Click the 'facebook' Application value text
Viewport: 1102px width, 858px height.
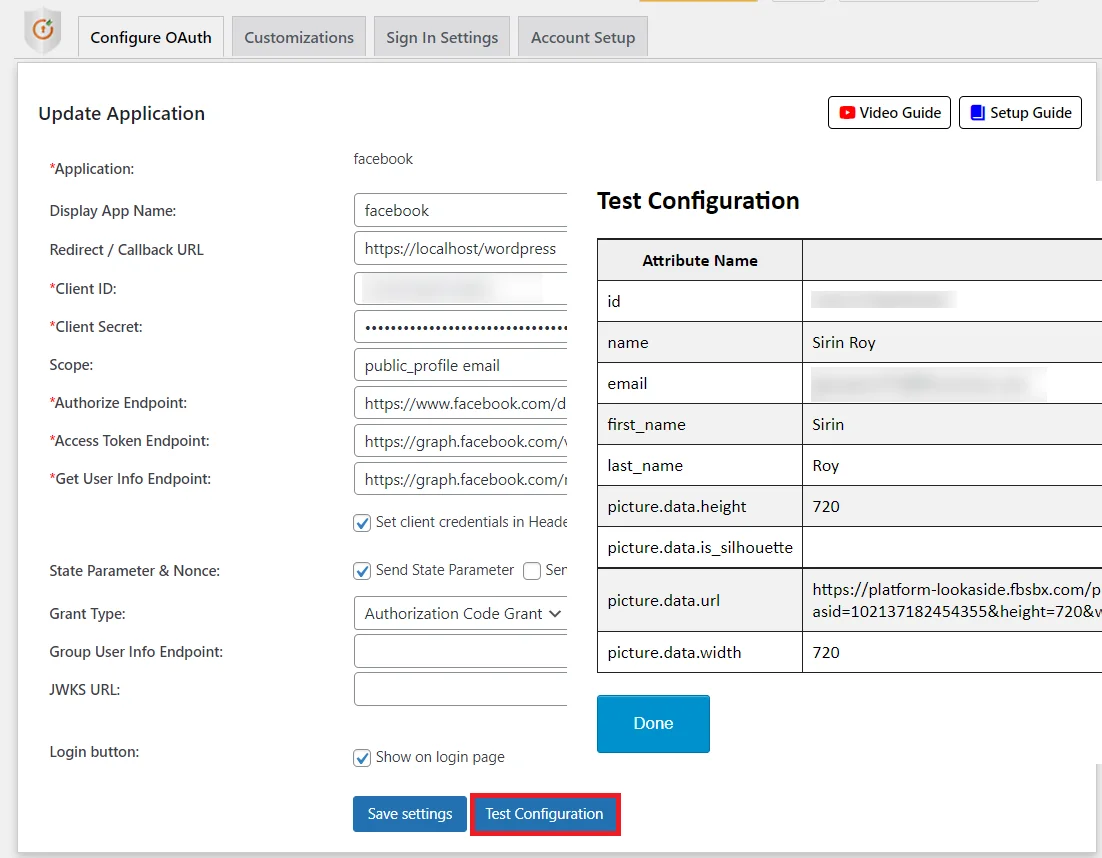[x=383, y=159]
